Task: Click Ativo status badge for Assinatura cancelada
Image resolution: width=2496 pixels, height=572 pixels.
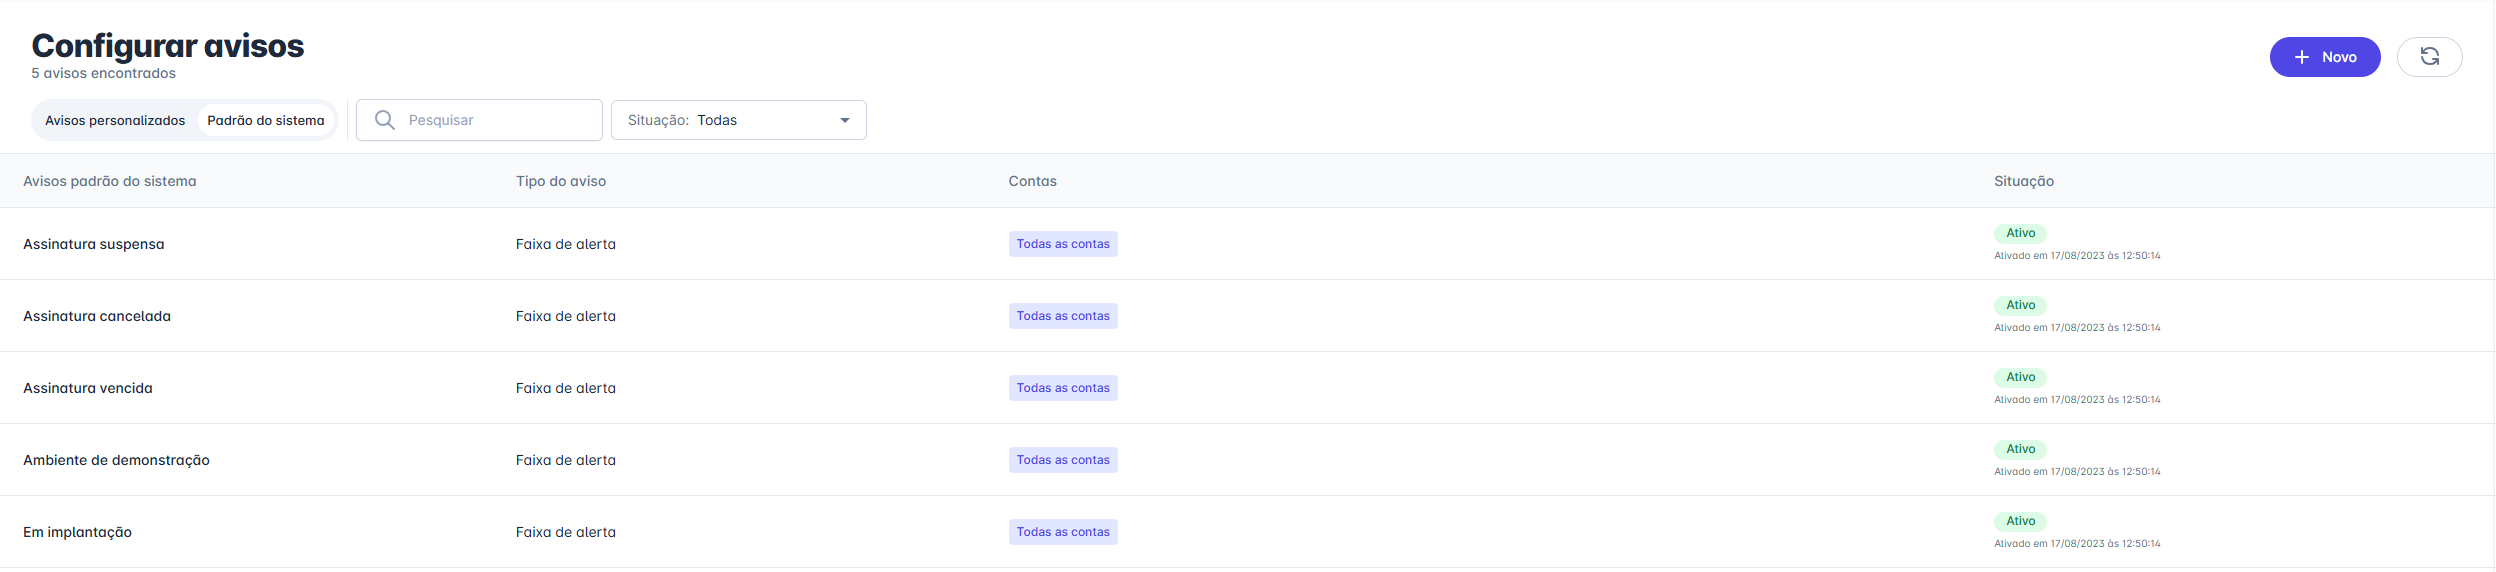Action: 2019,305
